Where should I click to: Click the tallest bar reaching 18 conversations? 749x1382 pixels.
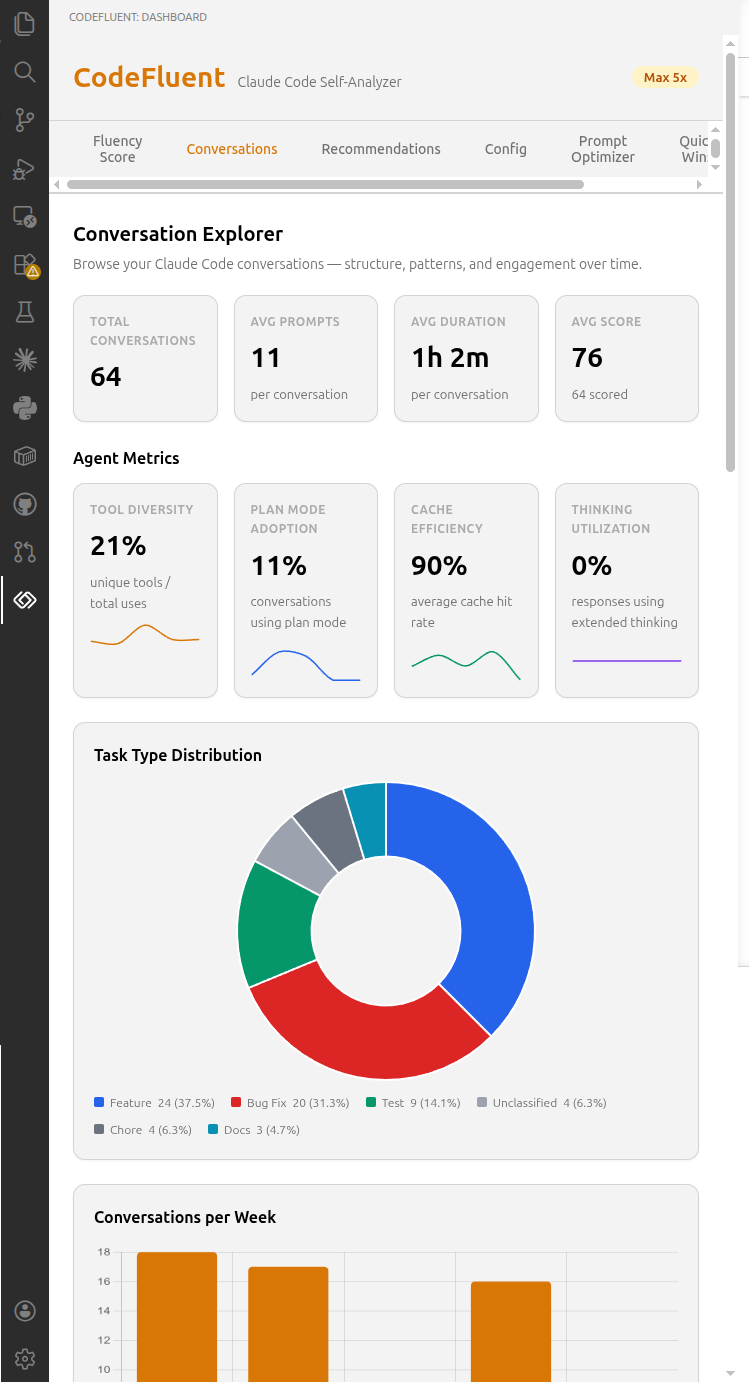pos(177,1316)
